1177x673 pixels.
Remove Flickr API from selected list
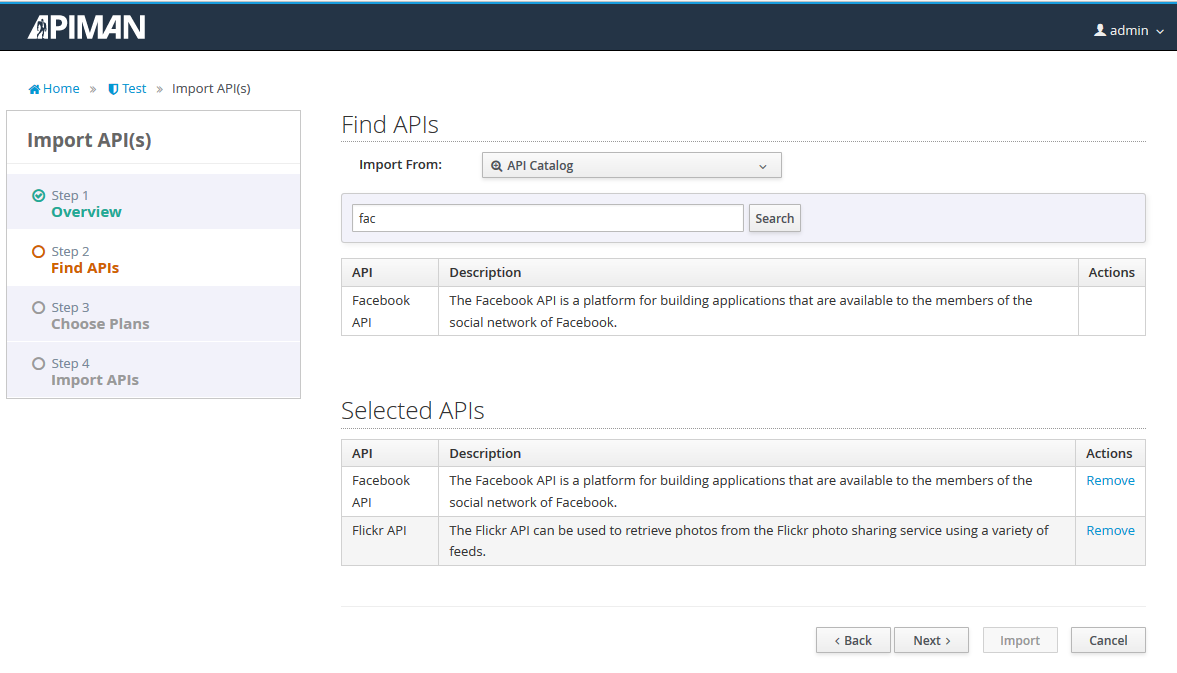(x=1110, y=530)
